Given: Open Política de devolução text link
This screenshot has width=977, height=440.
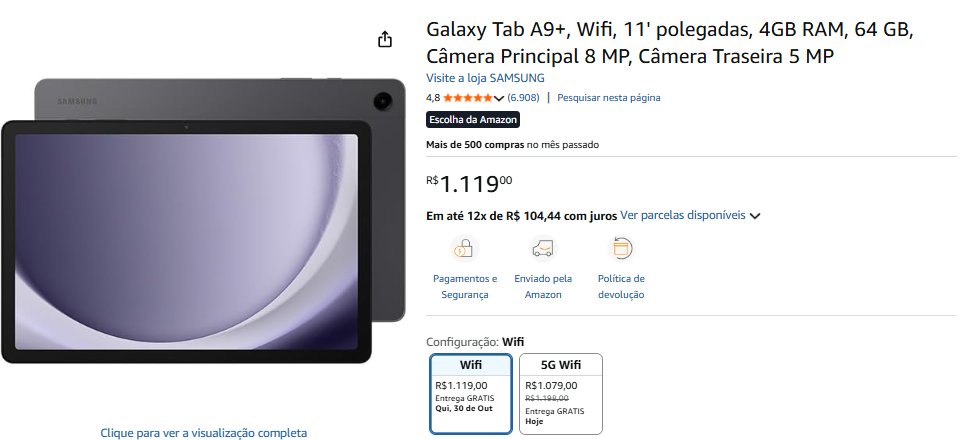Looking at the screenshot, I should tap(621, 287).
